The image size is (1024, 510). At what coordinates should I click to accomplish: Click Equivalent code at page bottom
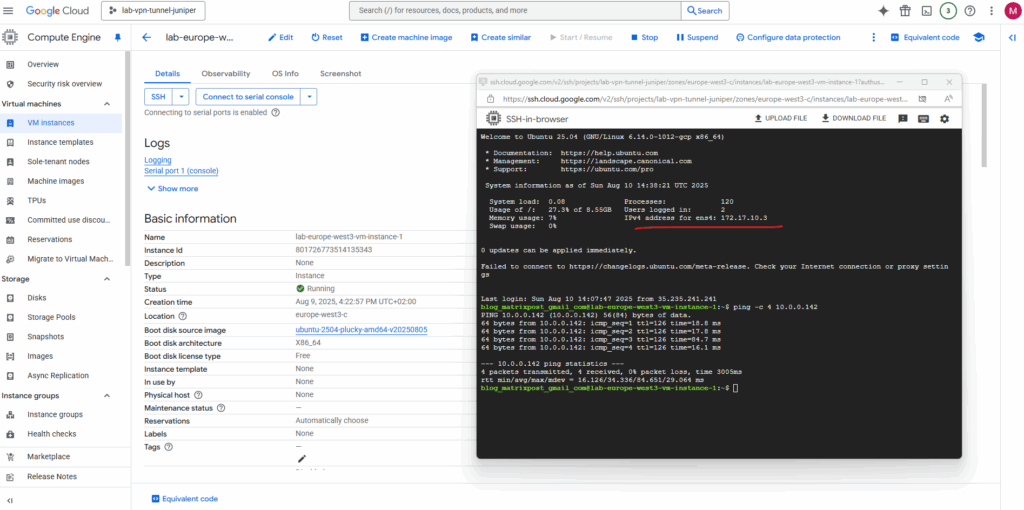click(184, 499)
